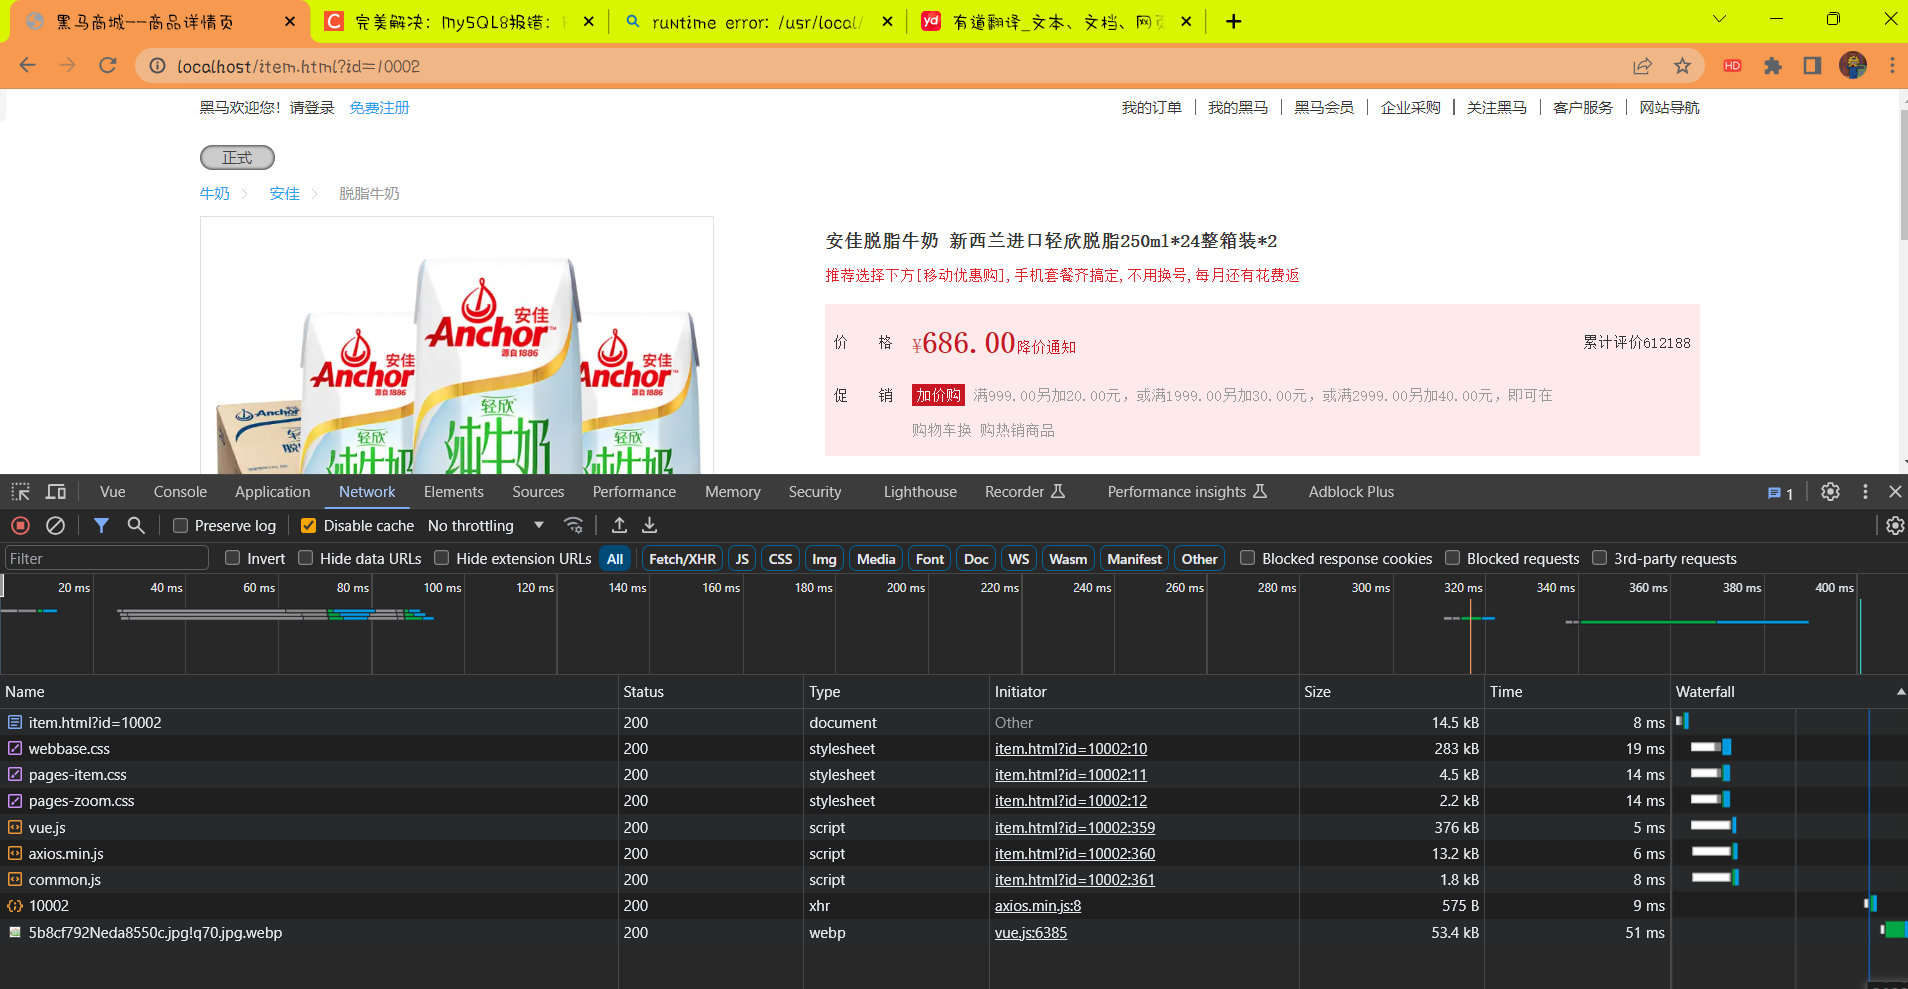
Task: Close the 黑马商城 browser tab
Action: pos(290,21)
